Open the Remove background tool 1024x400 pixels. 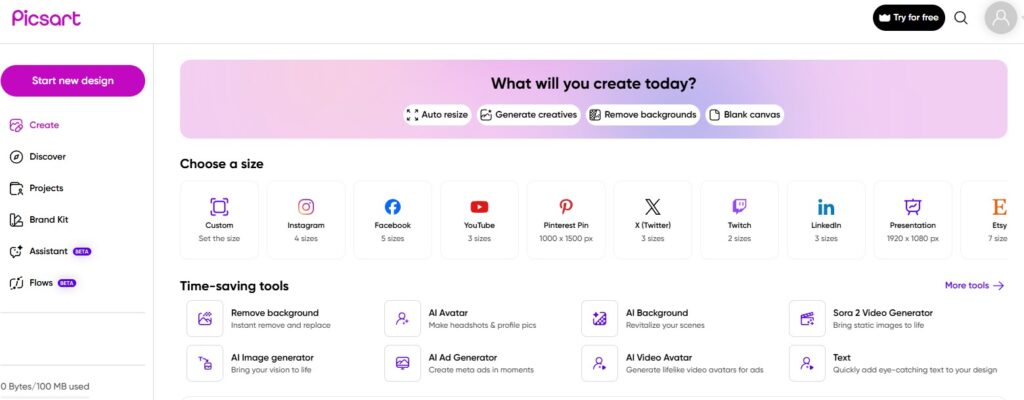[x=274, y=318]
